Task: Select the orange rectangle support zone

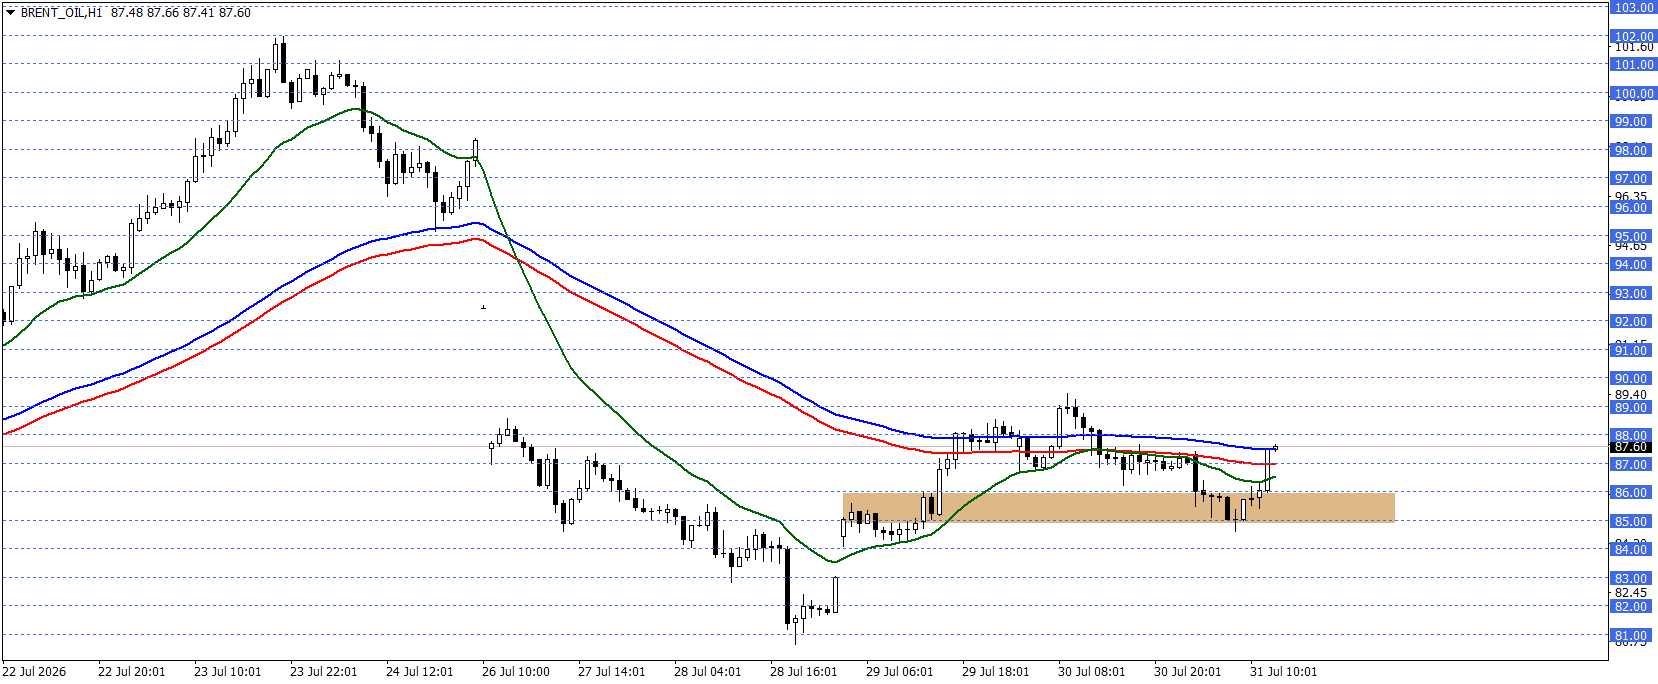Action: [1118, 507]
